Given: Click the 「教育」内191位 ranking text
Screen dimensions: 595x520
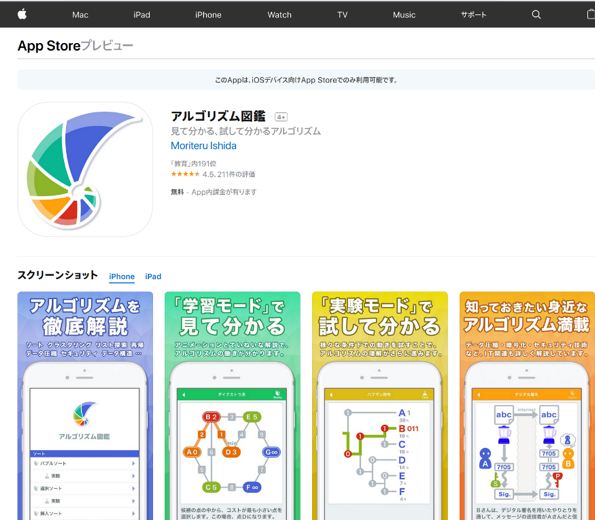Looking at the screenshot, I should pos(194,164).
